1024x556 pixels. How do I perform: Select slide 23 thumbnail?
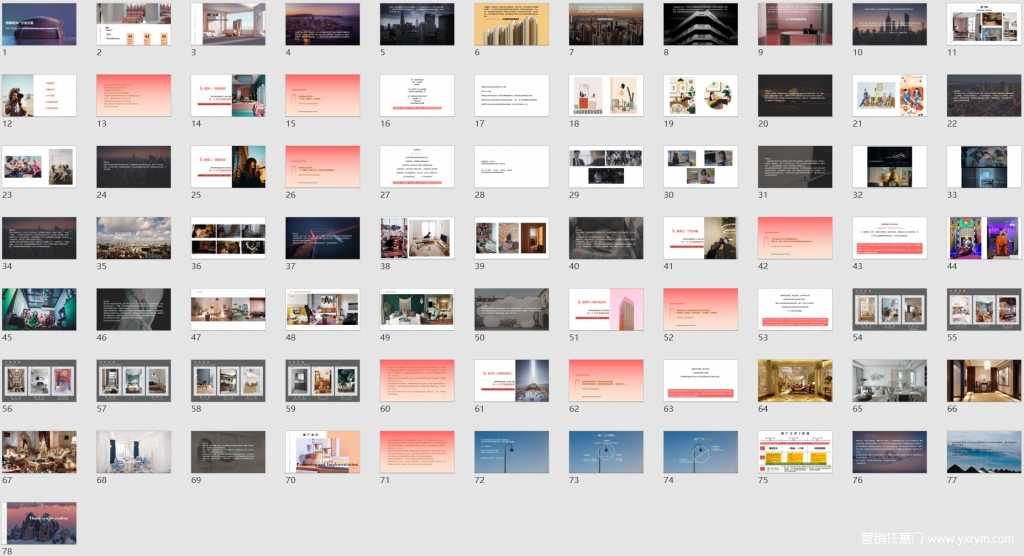coord(39,167)
